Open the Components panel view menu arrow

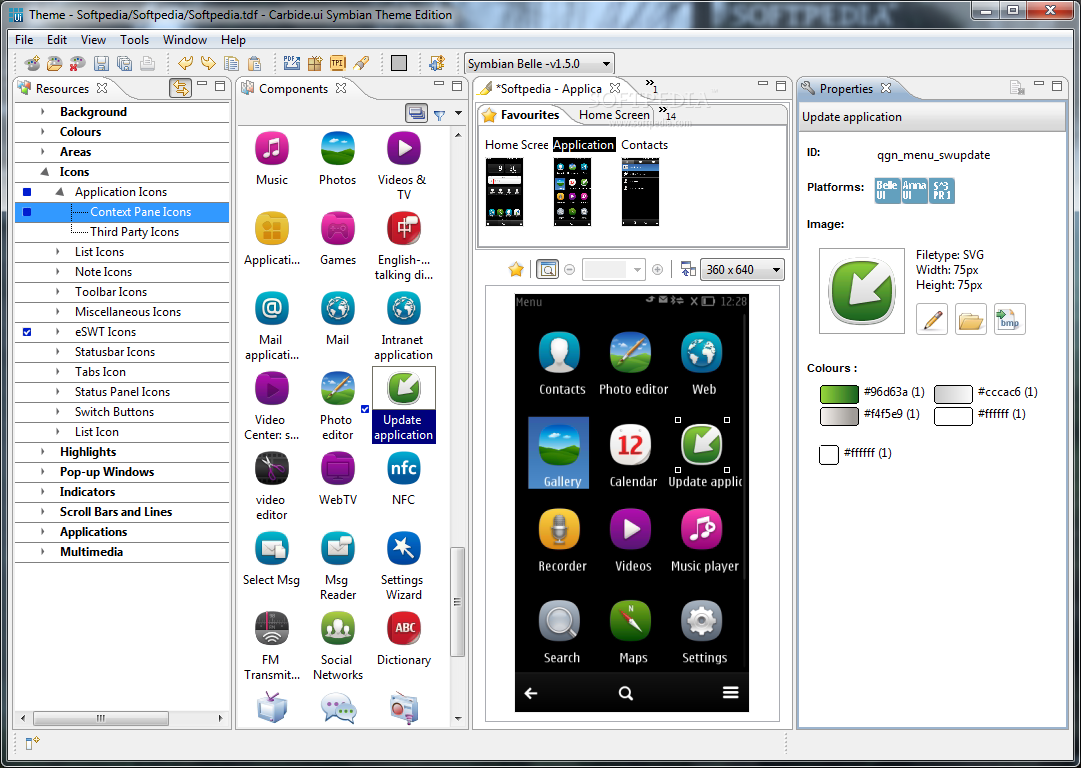pyautogui.click(x=458, y=114)
